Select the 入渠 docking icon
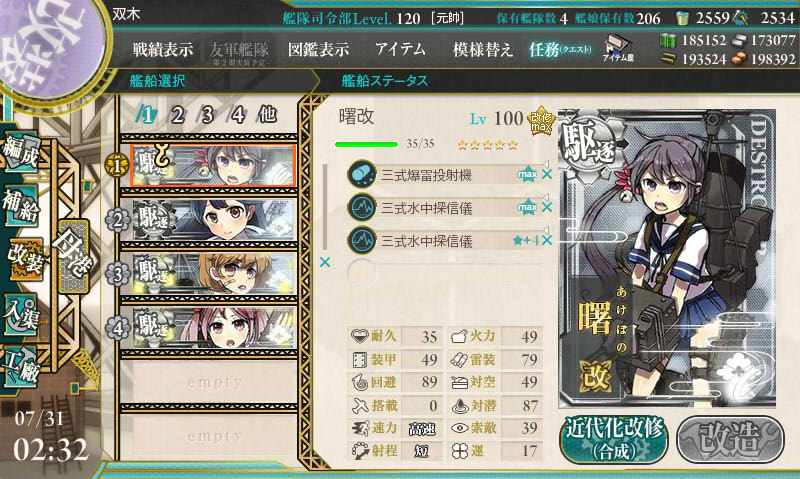 (x=21, y=315)
